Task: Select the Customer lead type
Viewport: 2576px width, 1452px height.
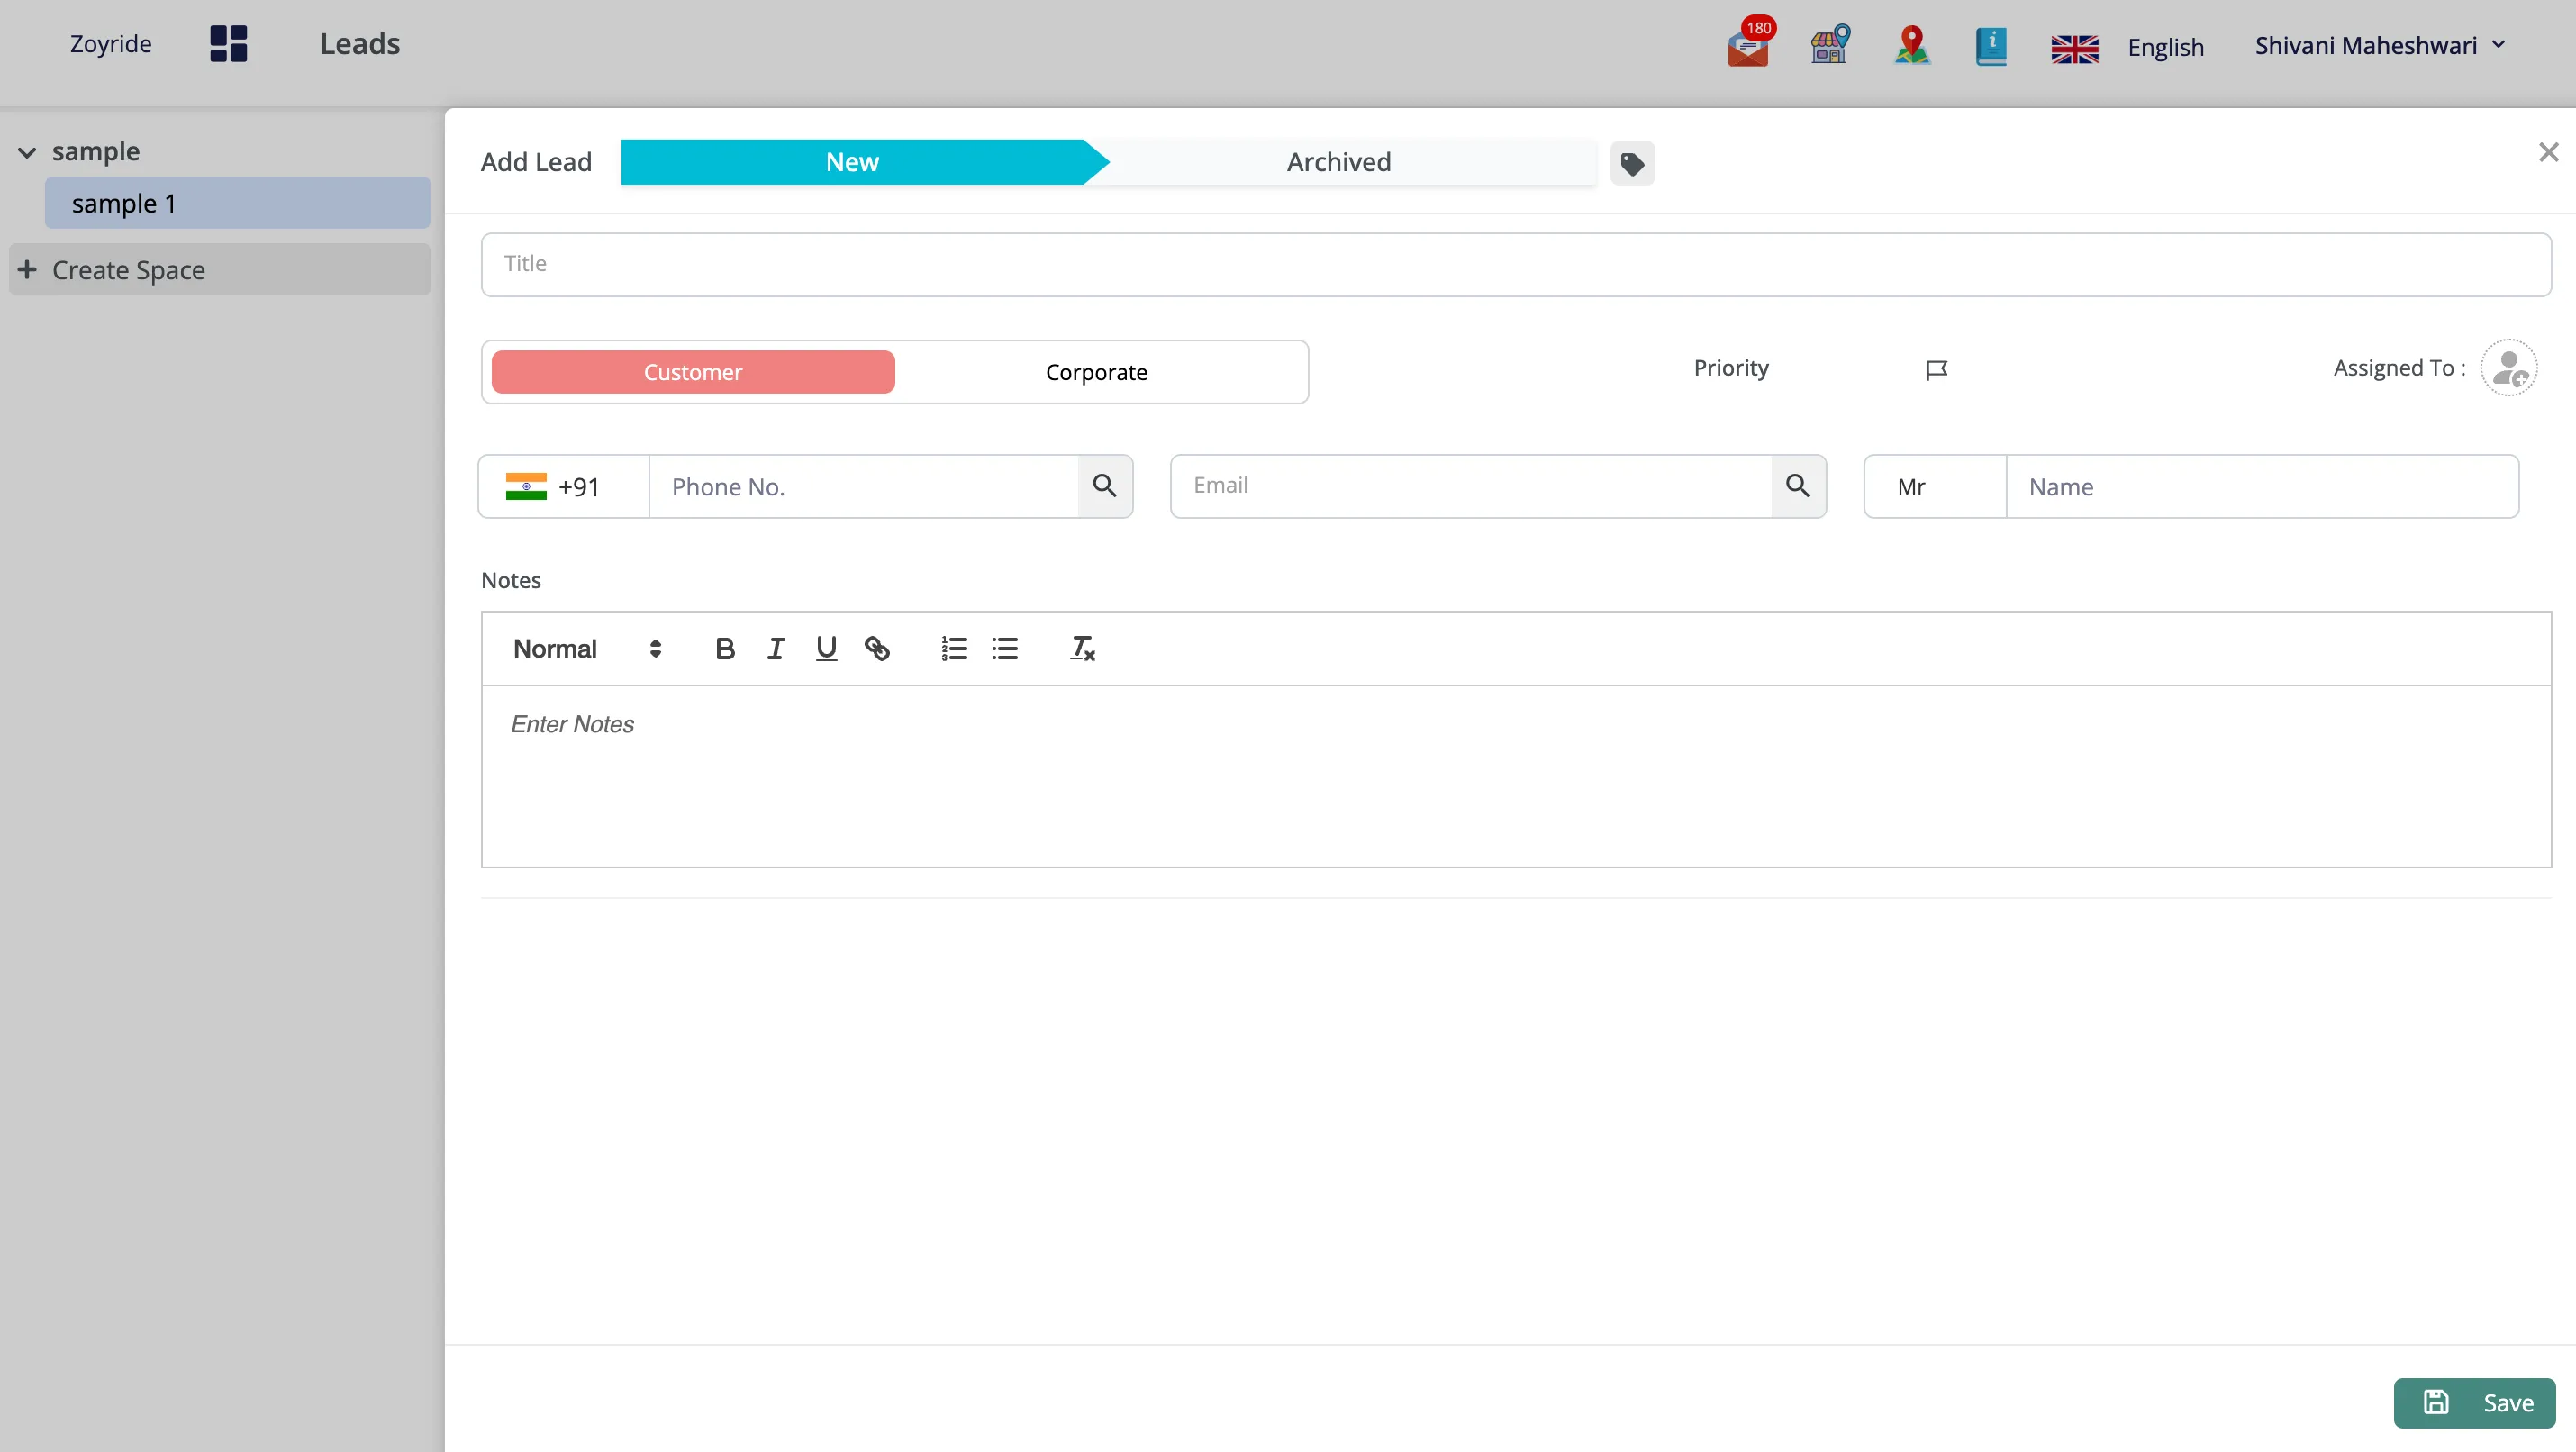Action: (x=693, y=372)
